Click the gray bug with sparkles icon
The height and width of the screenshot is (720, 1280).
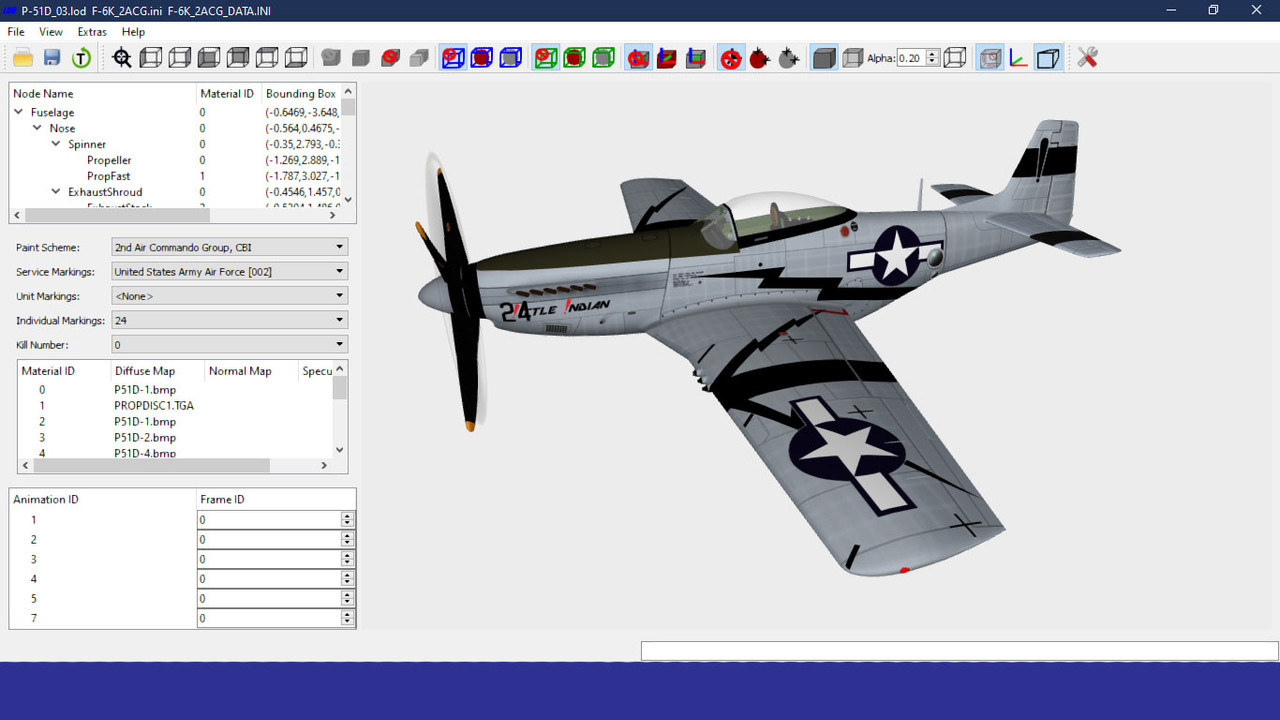(x=789, y=58)
